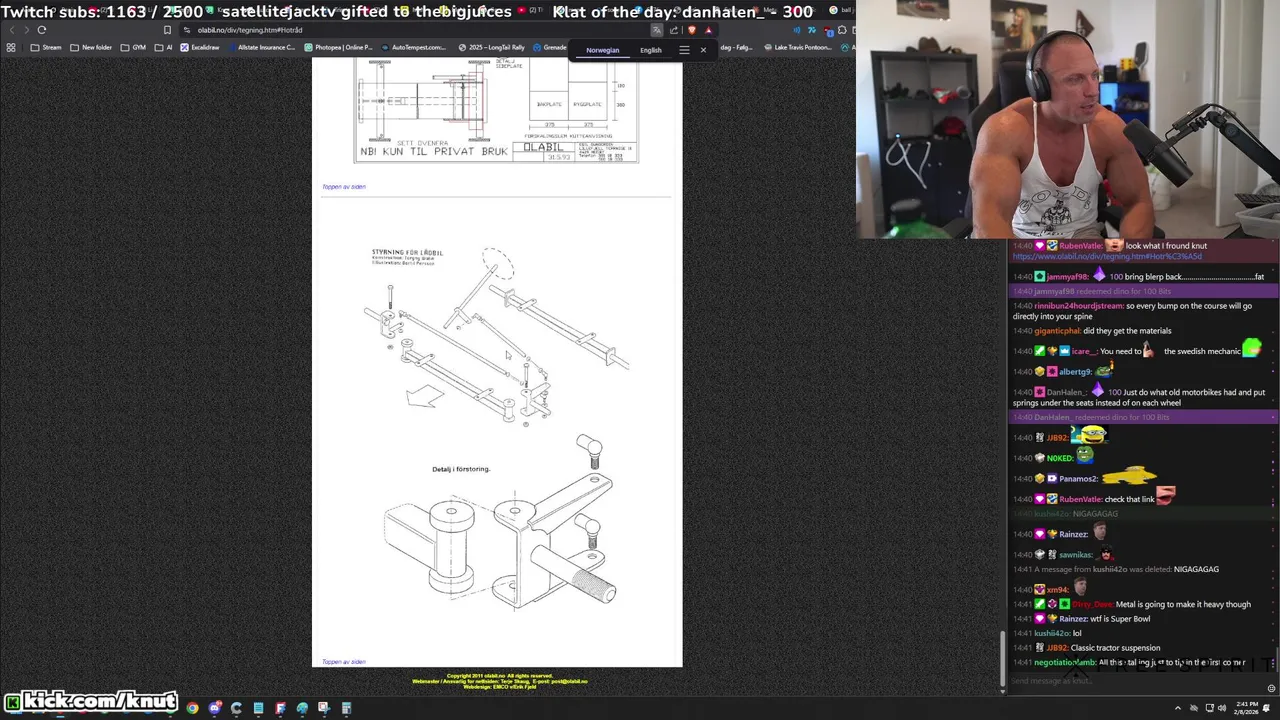This screenshot has height=720, width=1280.
Task: Click the steering assembly drawing
Action: [x=498, y=338]
